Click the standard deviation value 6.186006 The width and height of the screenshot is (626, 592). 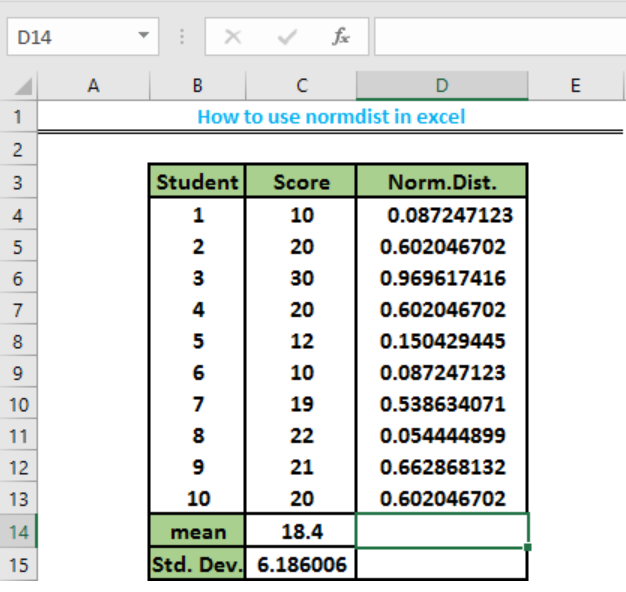tap(301, 564)
